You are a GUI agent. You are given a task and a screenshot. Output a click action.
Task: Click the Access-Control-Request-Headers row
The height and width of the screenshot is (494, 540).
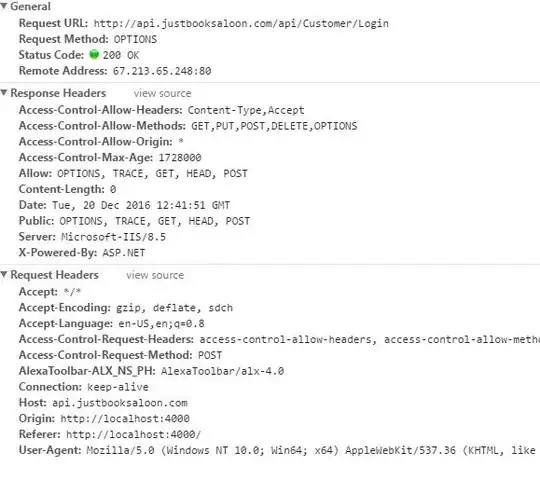[279, 339]
